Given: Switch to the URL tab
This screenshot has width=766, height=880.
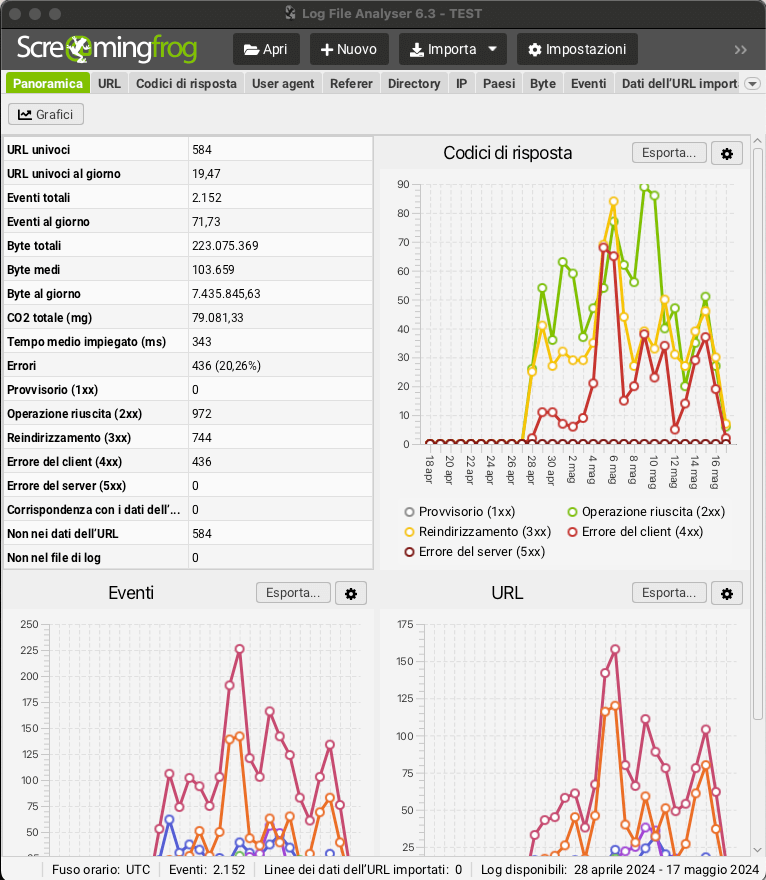Looking at the screenshot, I should tap(109, 84).
